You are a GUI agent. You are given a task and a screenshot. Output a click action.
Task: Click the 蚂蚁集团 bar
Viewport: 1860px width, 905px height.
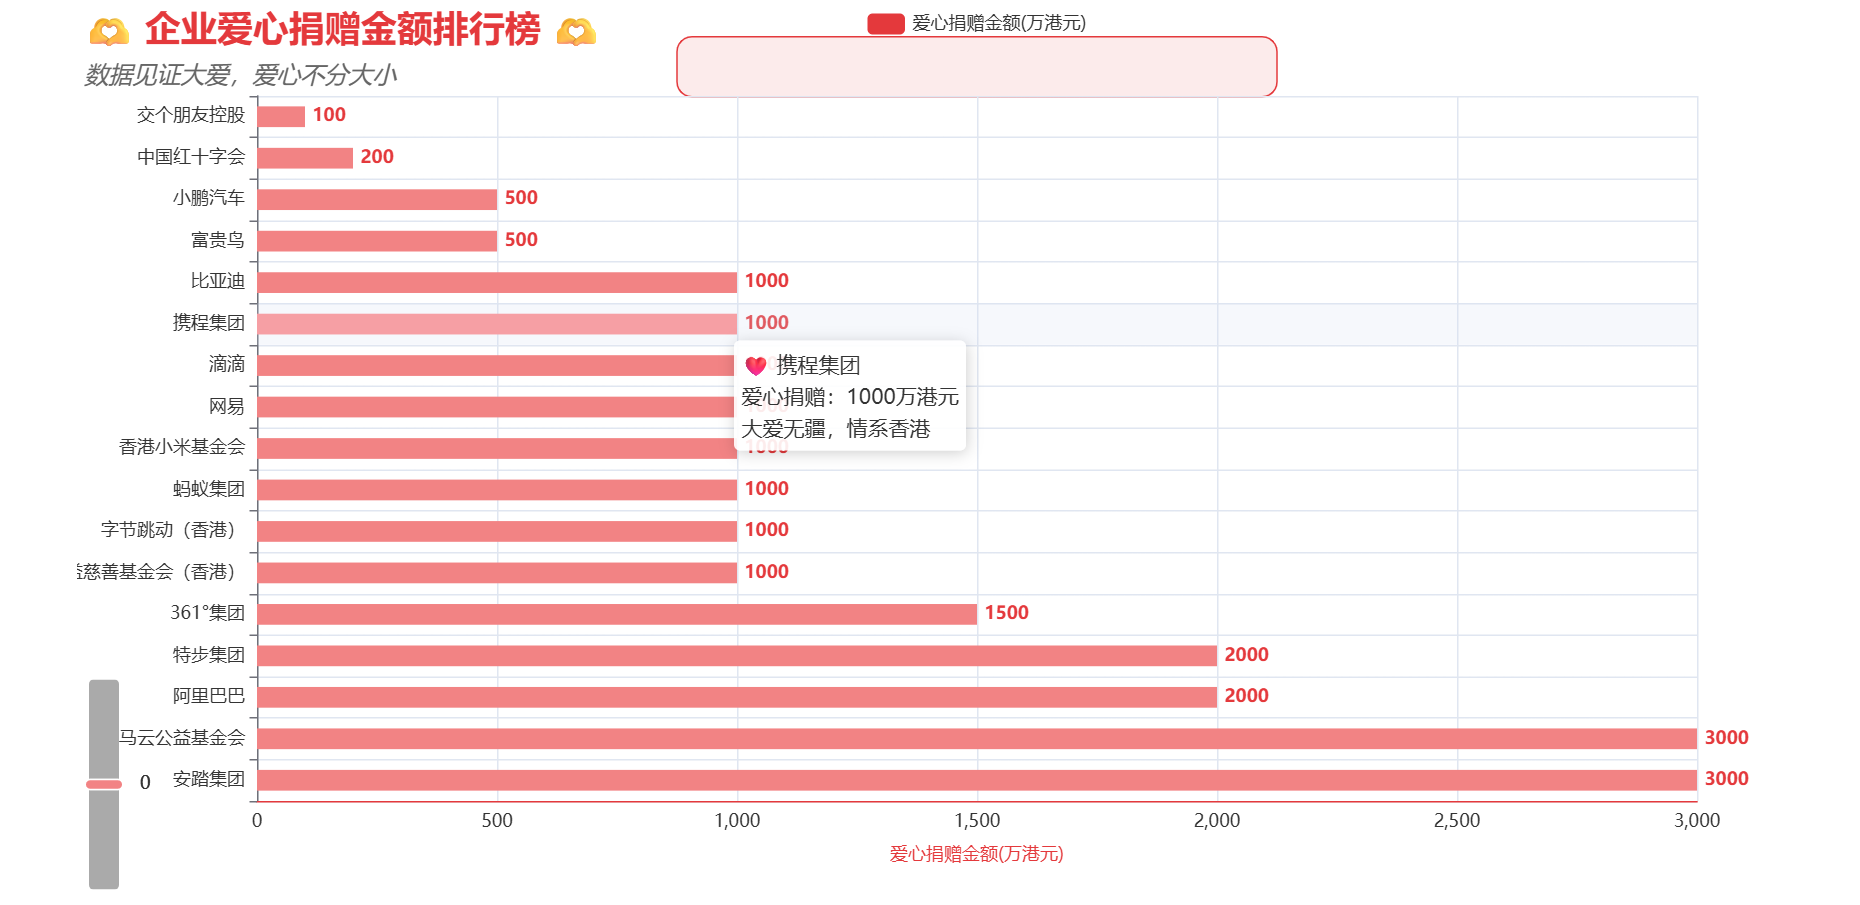point(497,490)
